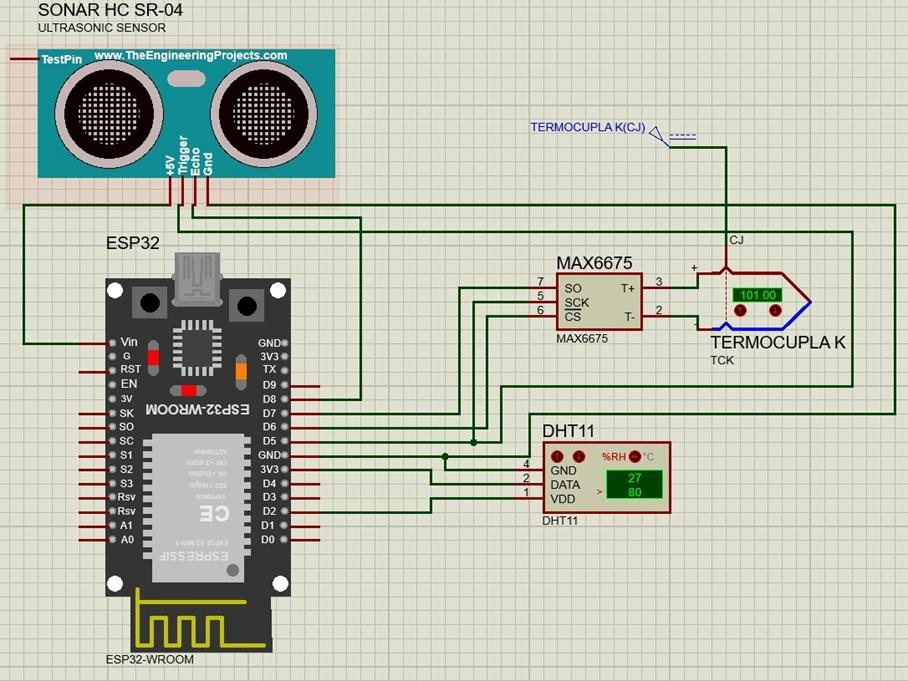Click the first red adjust button on DHT11

558,456
